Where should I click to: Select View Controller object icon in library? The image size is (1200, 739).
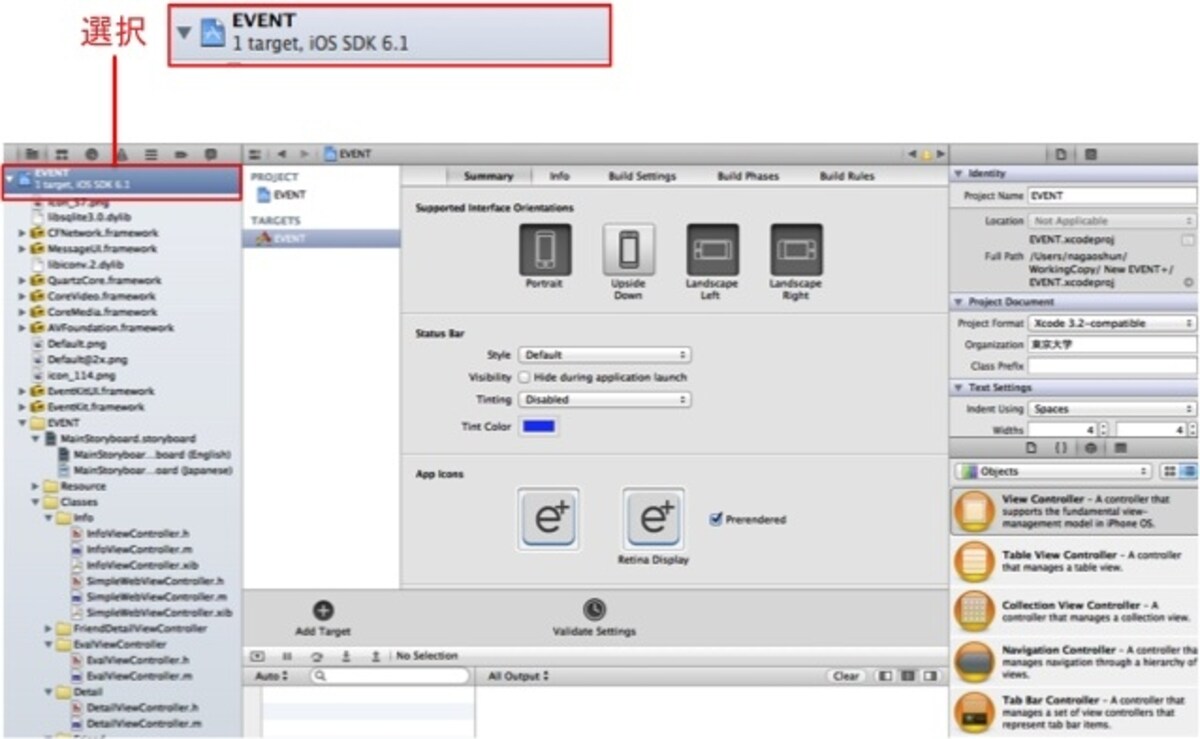pos(974,512)
